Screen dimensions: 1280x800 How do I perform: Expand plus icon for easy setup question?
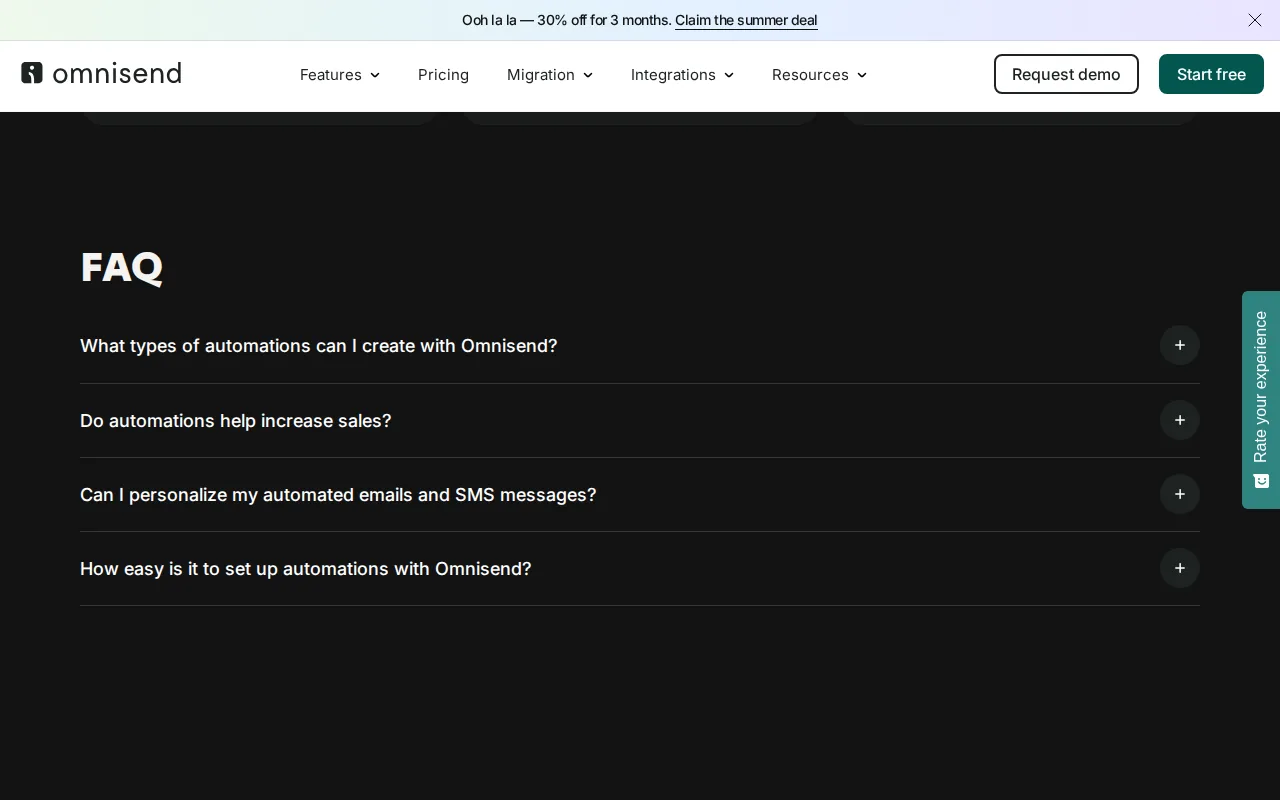point(1180,568)
